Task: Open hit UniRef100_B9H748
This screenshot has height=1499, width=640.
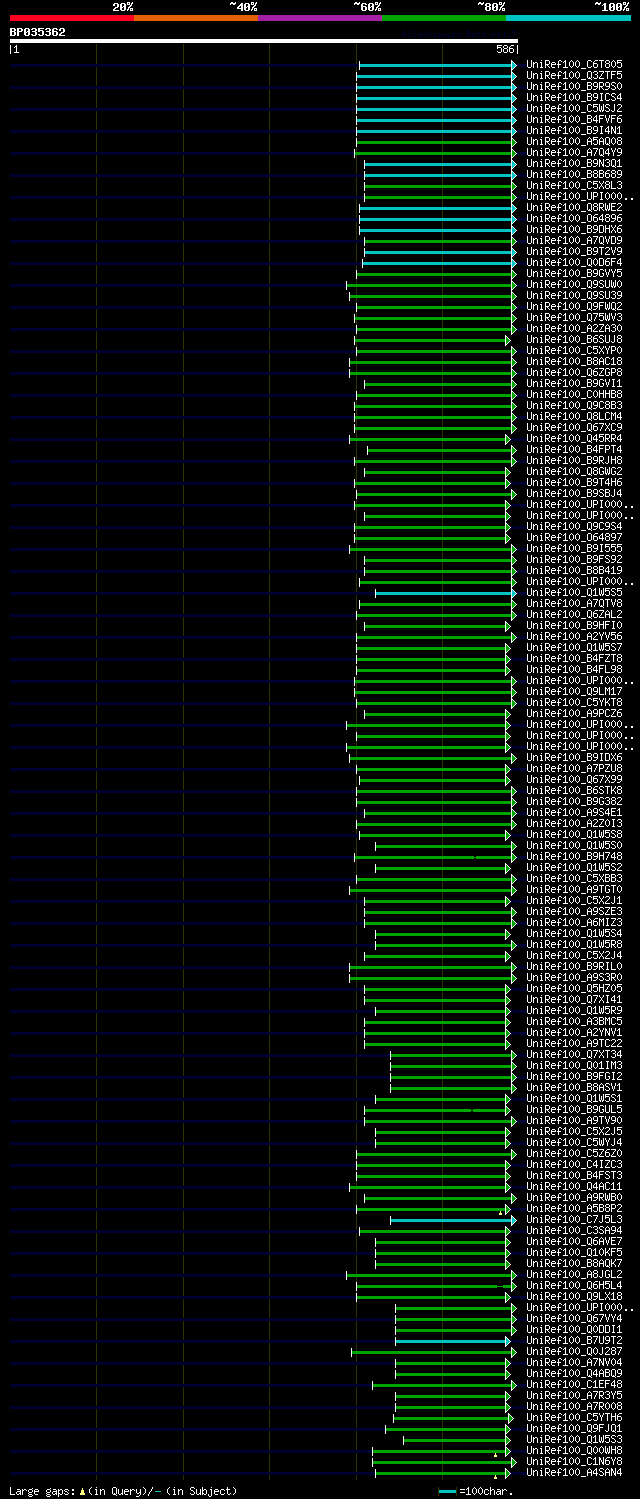Action: [574, 857]
